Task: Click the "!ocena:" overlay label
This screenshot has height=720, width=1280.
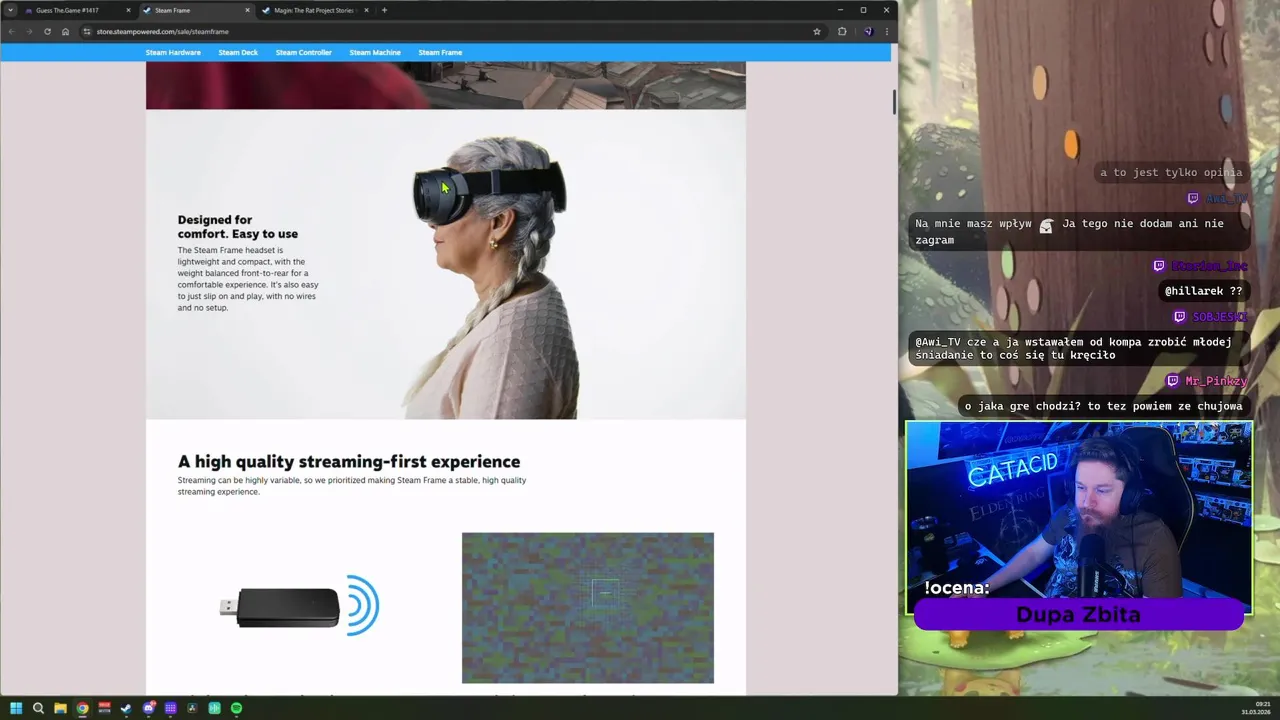Action: 957,588
